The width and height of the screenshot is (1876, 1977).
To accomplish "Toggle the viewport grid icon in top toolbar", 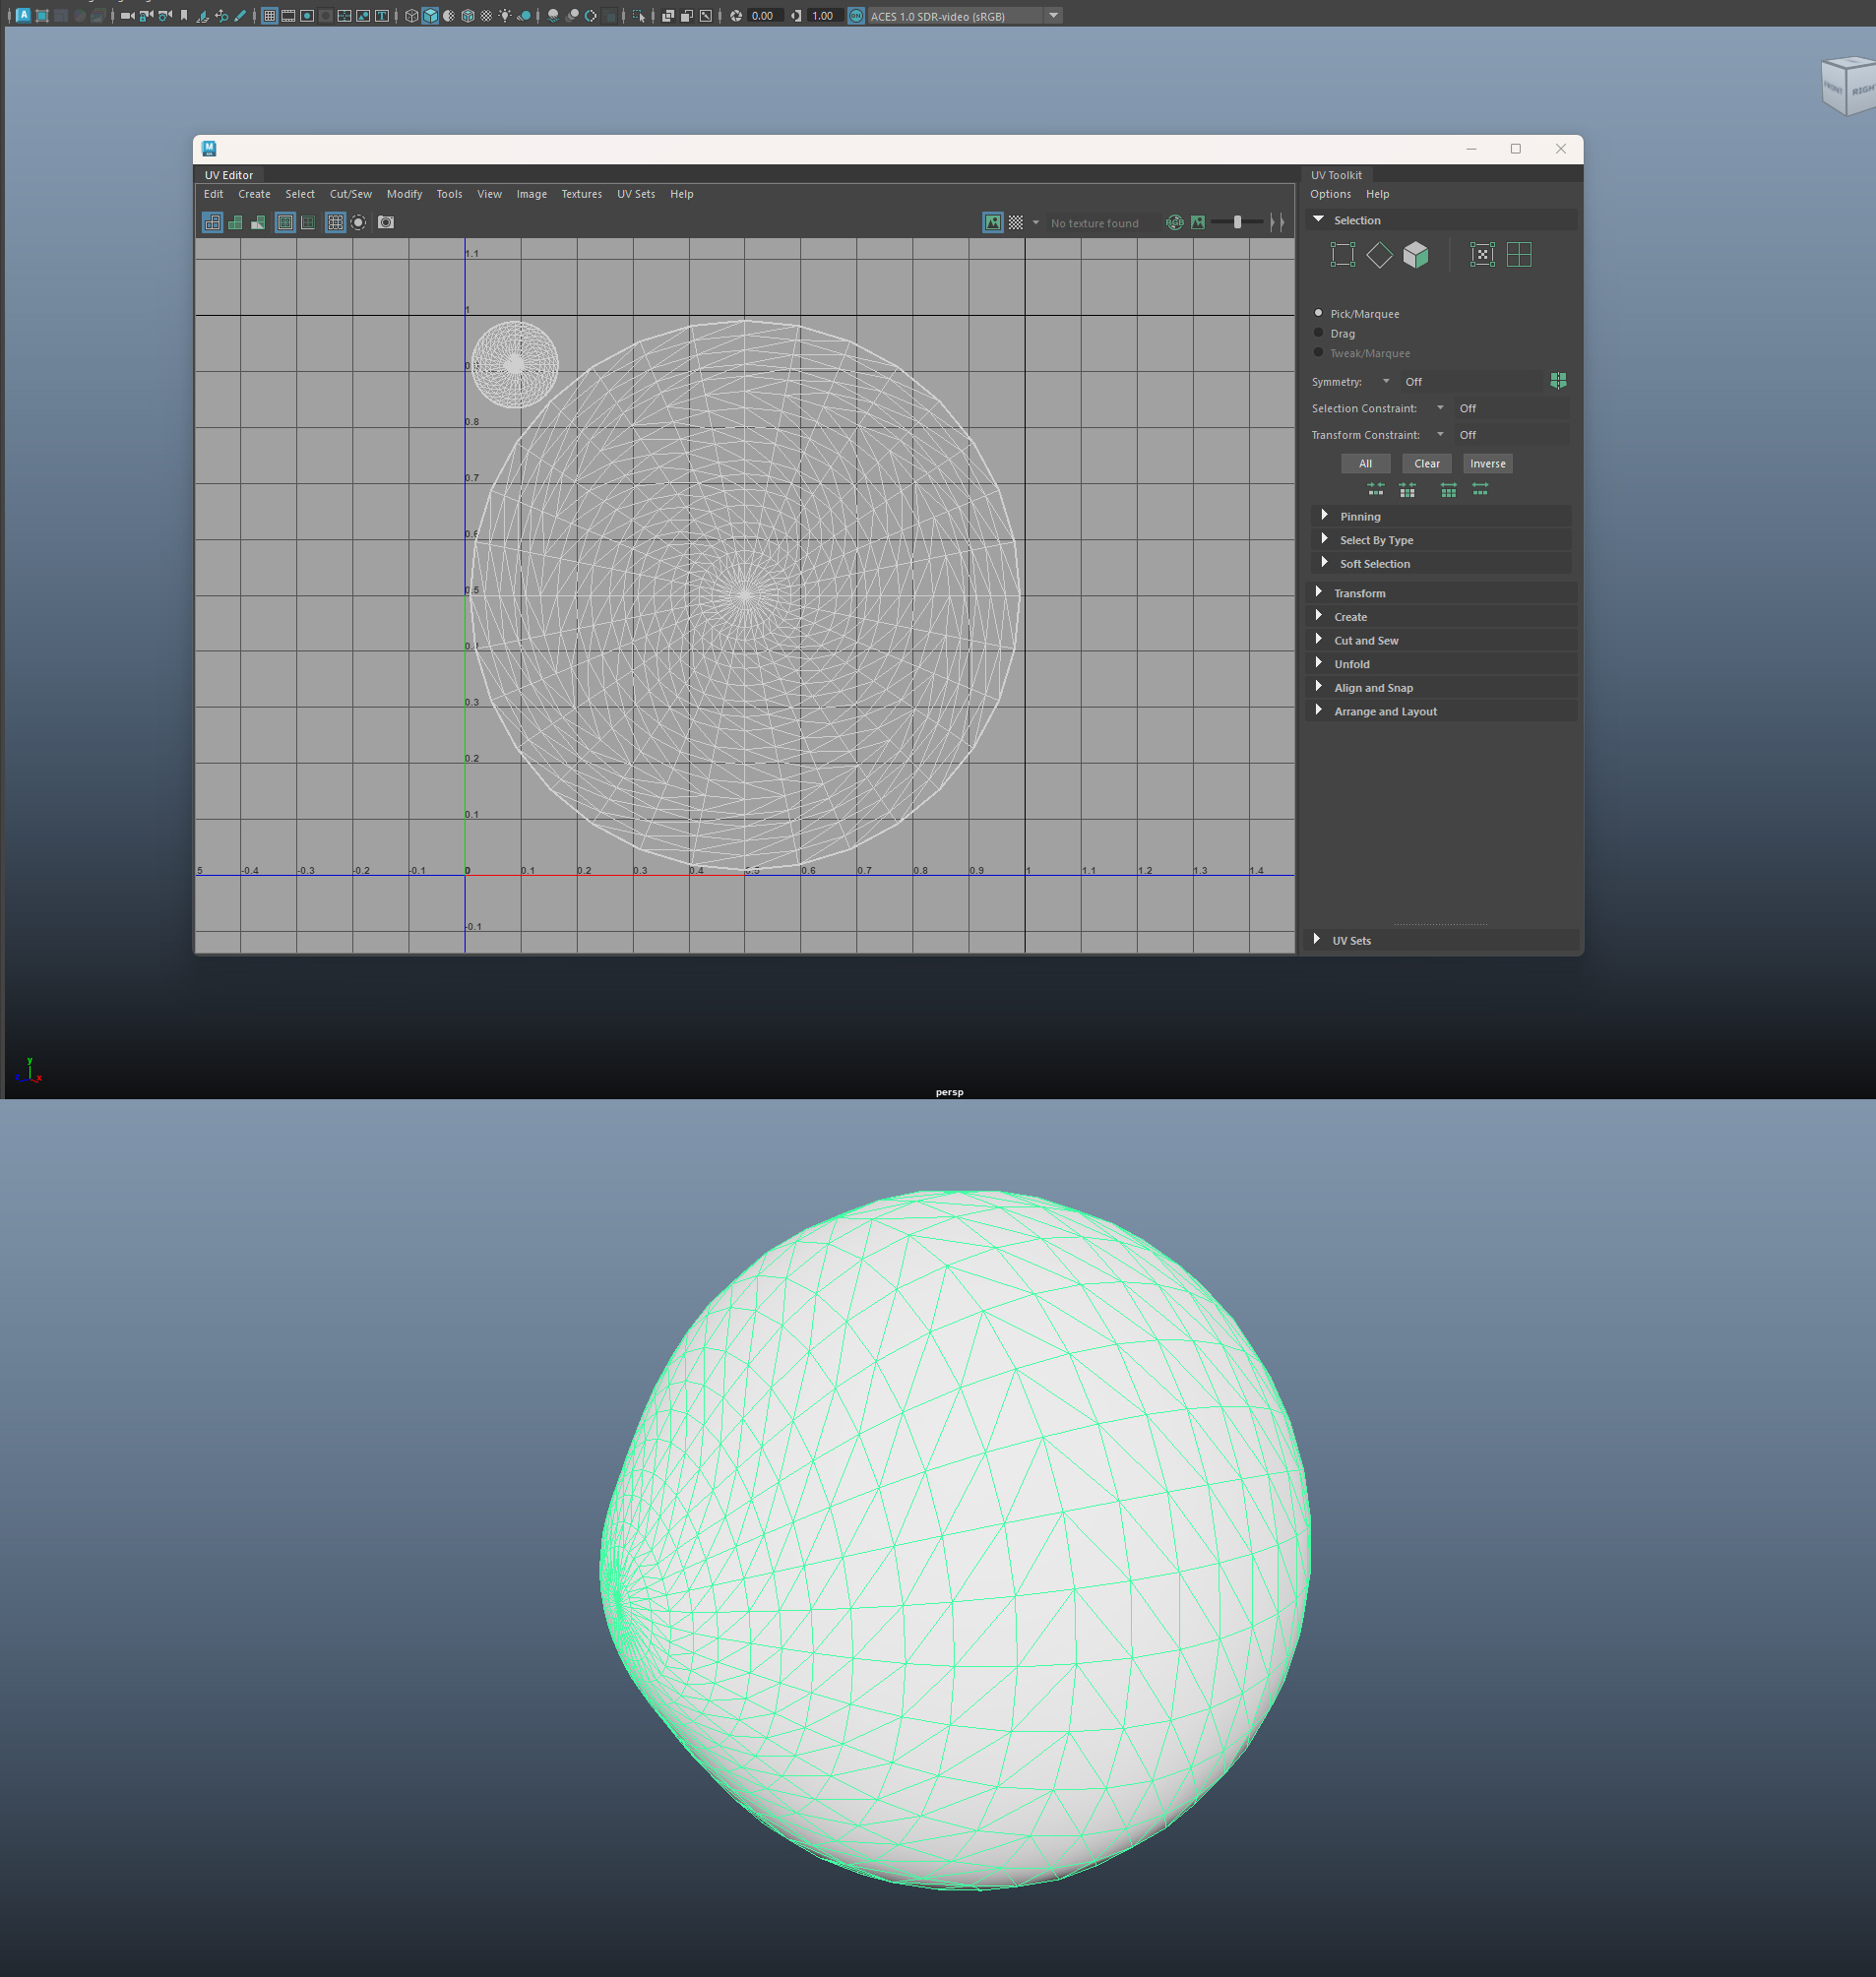I will pyautogui.click(x=270, y=15).
